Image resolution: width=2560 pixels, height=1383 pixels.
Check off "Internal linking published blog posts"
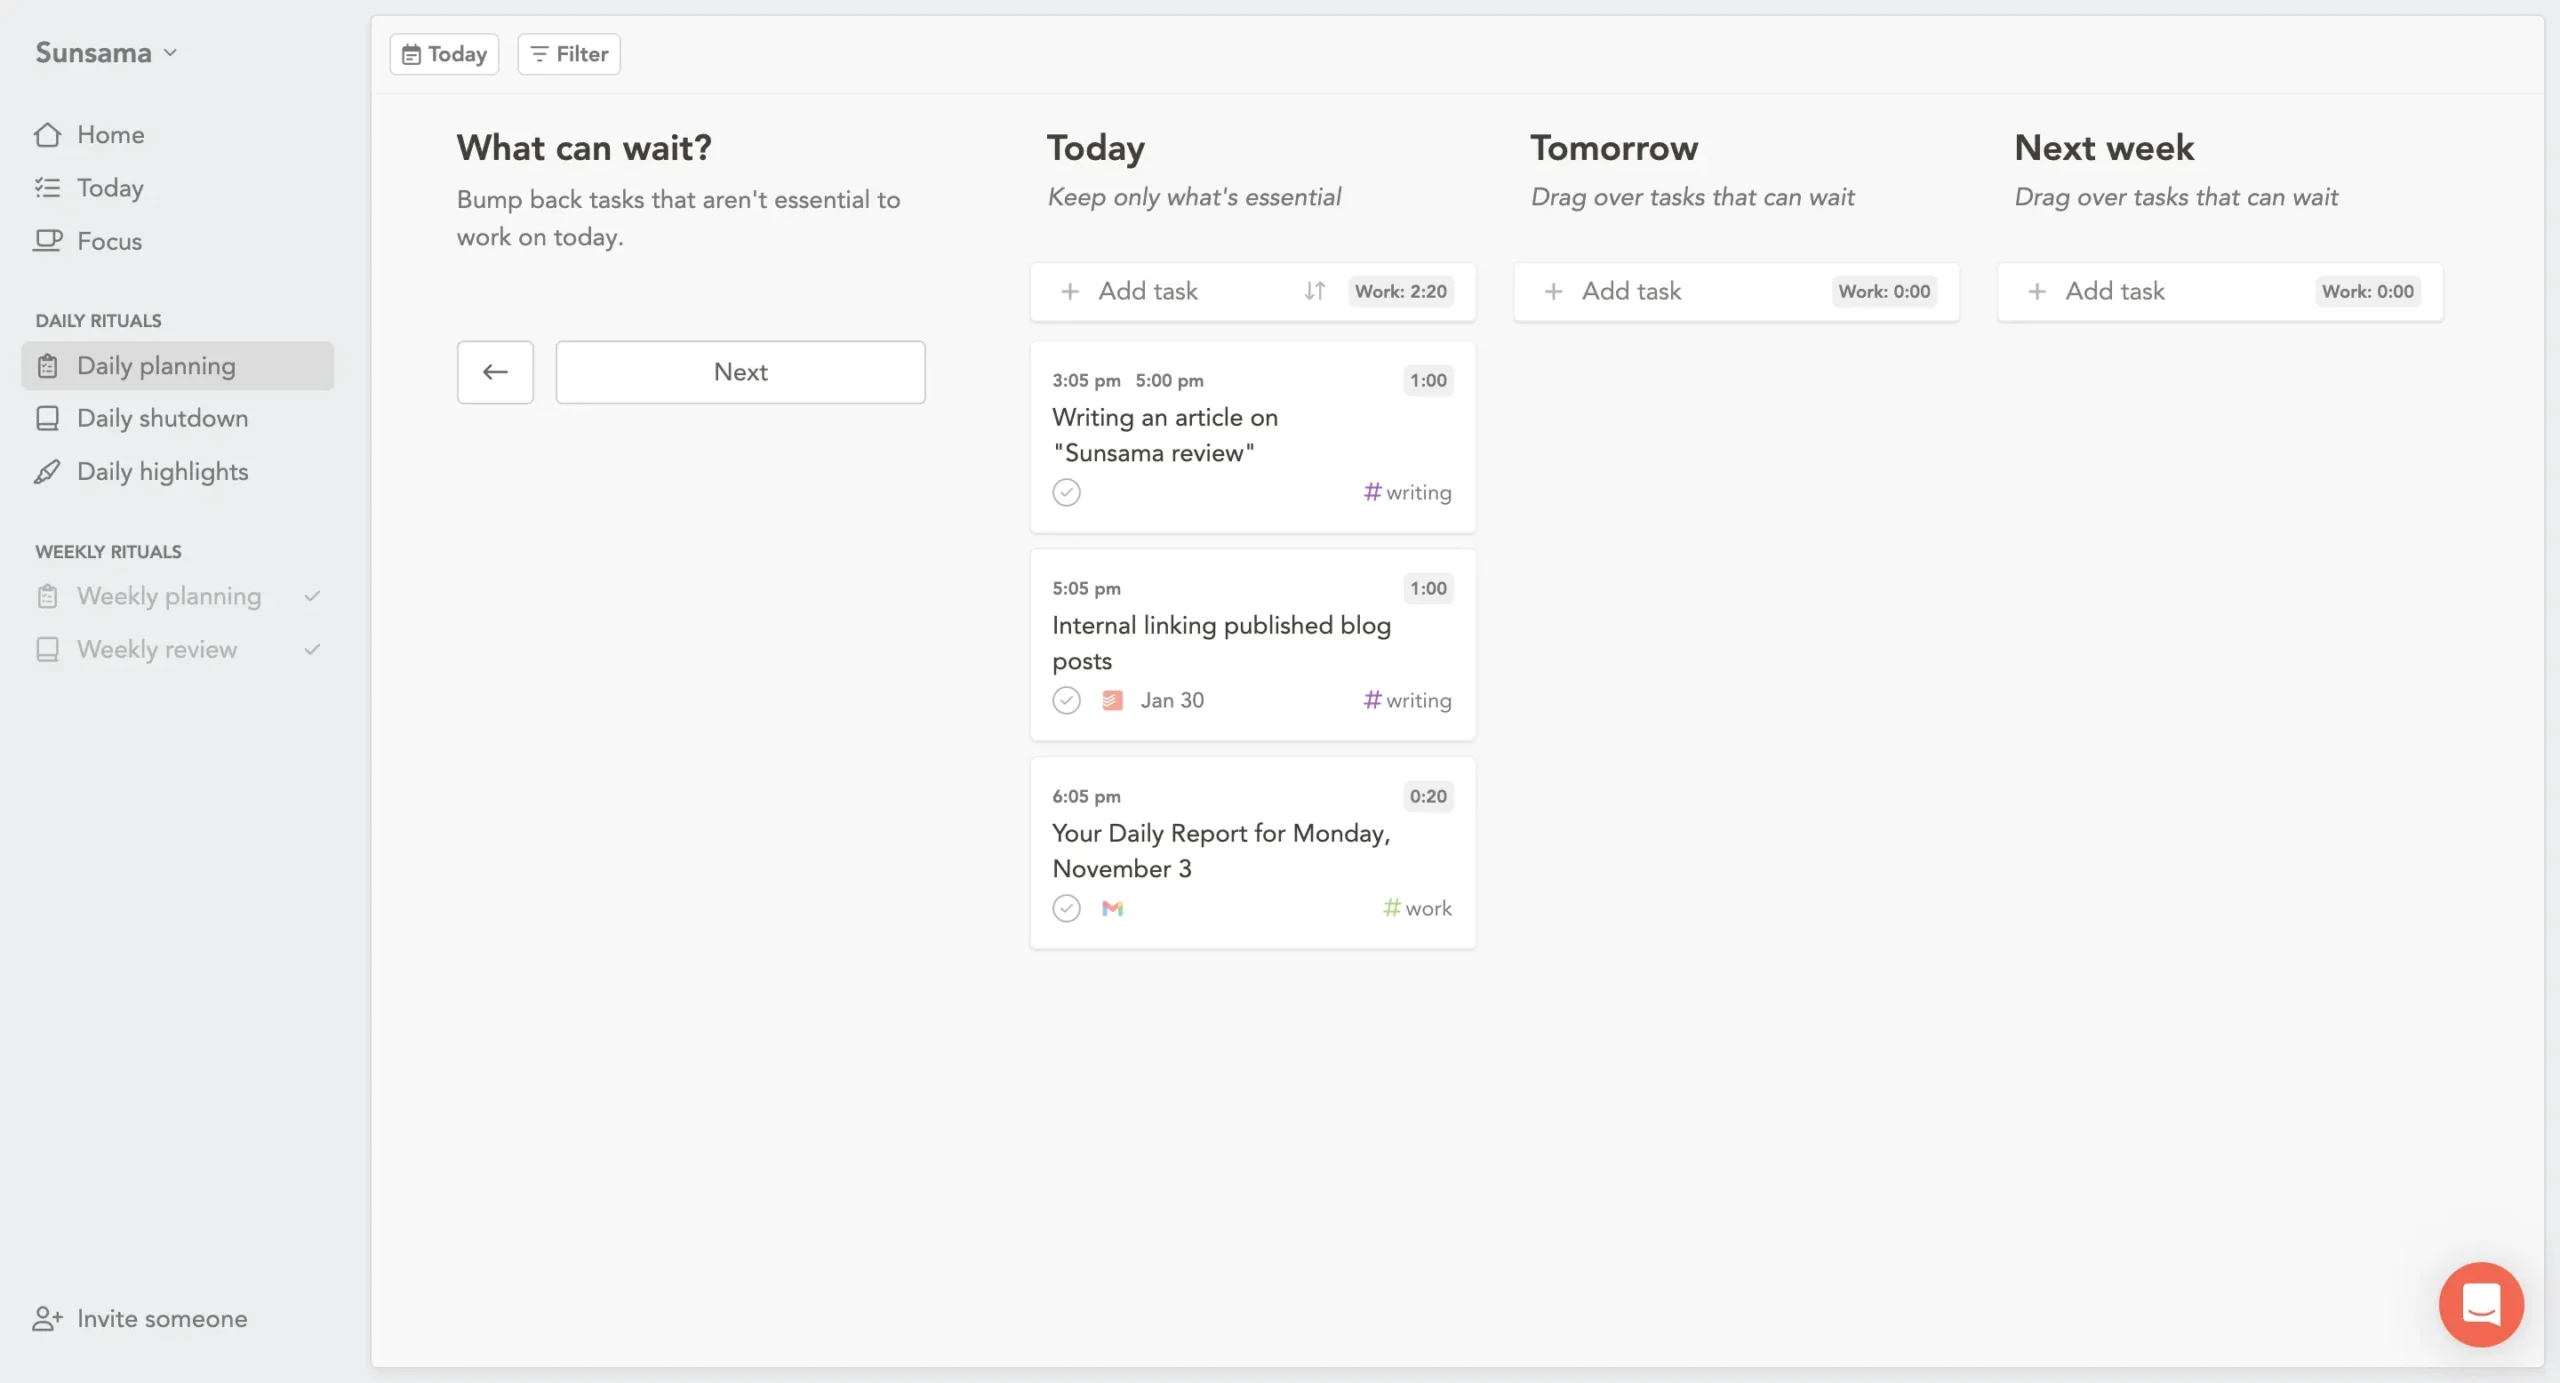1066,700
